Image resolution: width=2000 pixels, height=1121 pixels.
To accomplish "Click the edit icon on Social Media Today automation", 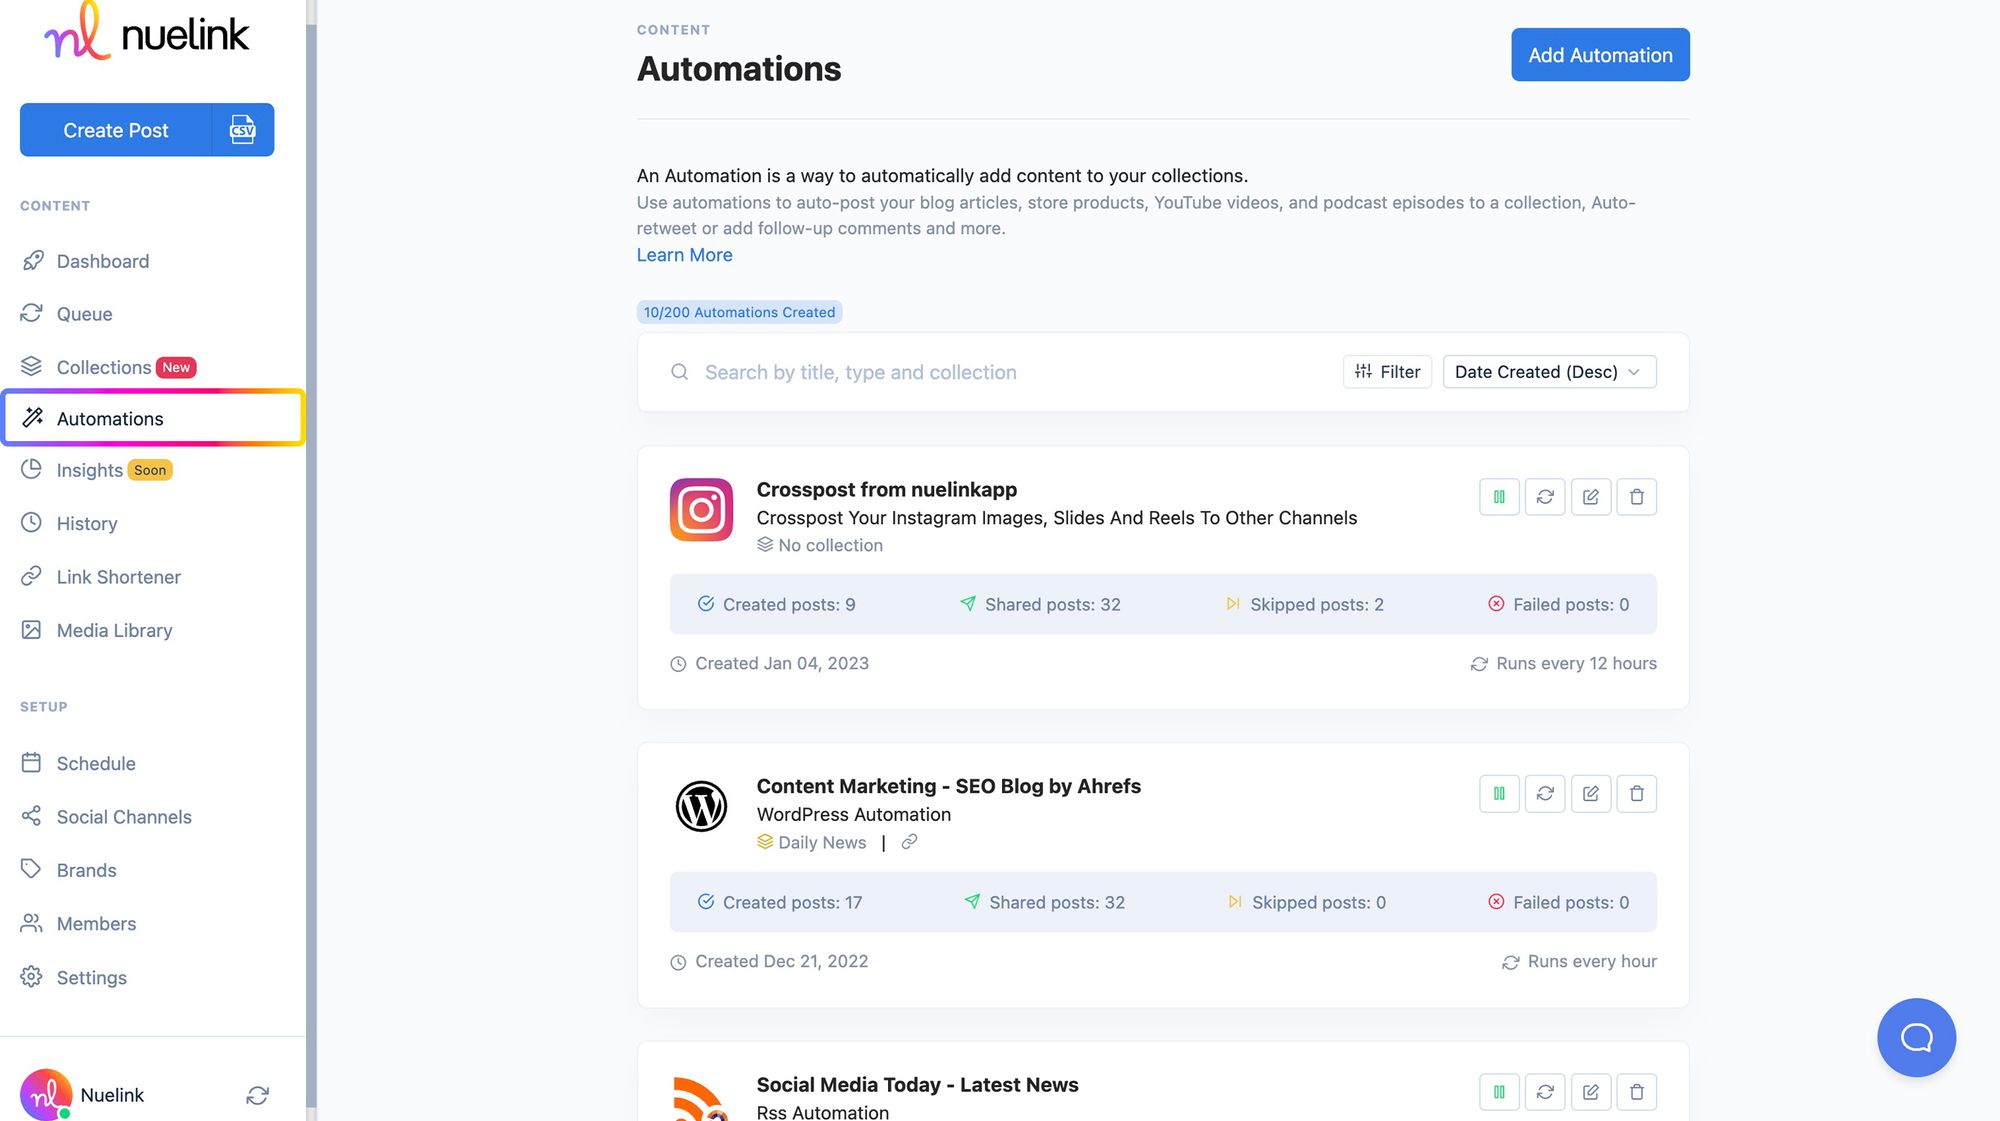I will 1589,1091.
